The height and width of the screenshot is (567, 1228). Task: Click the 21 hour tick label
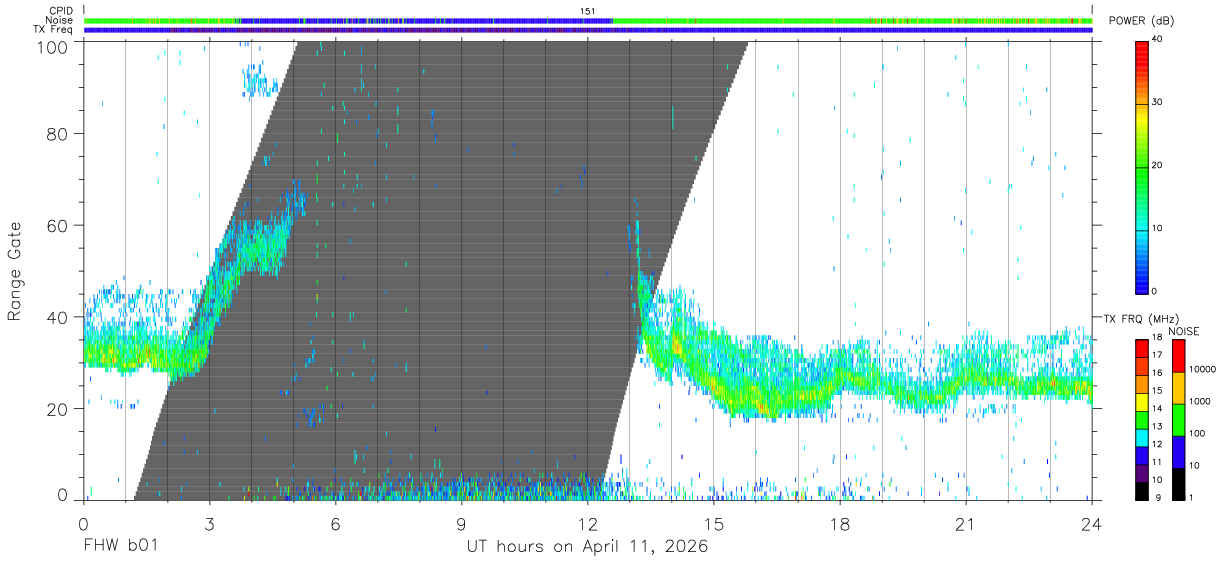click(965, 524)
